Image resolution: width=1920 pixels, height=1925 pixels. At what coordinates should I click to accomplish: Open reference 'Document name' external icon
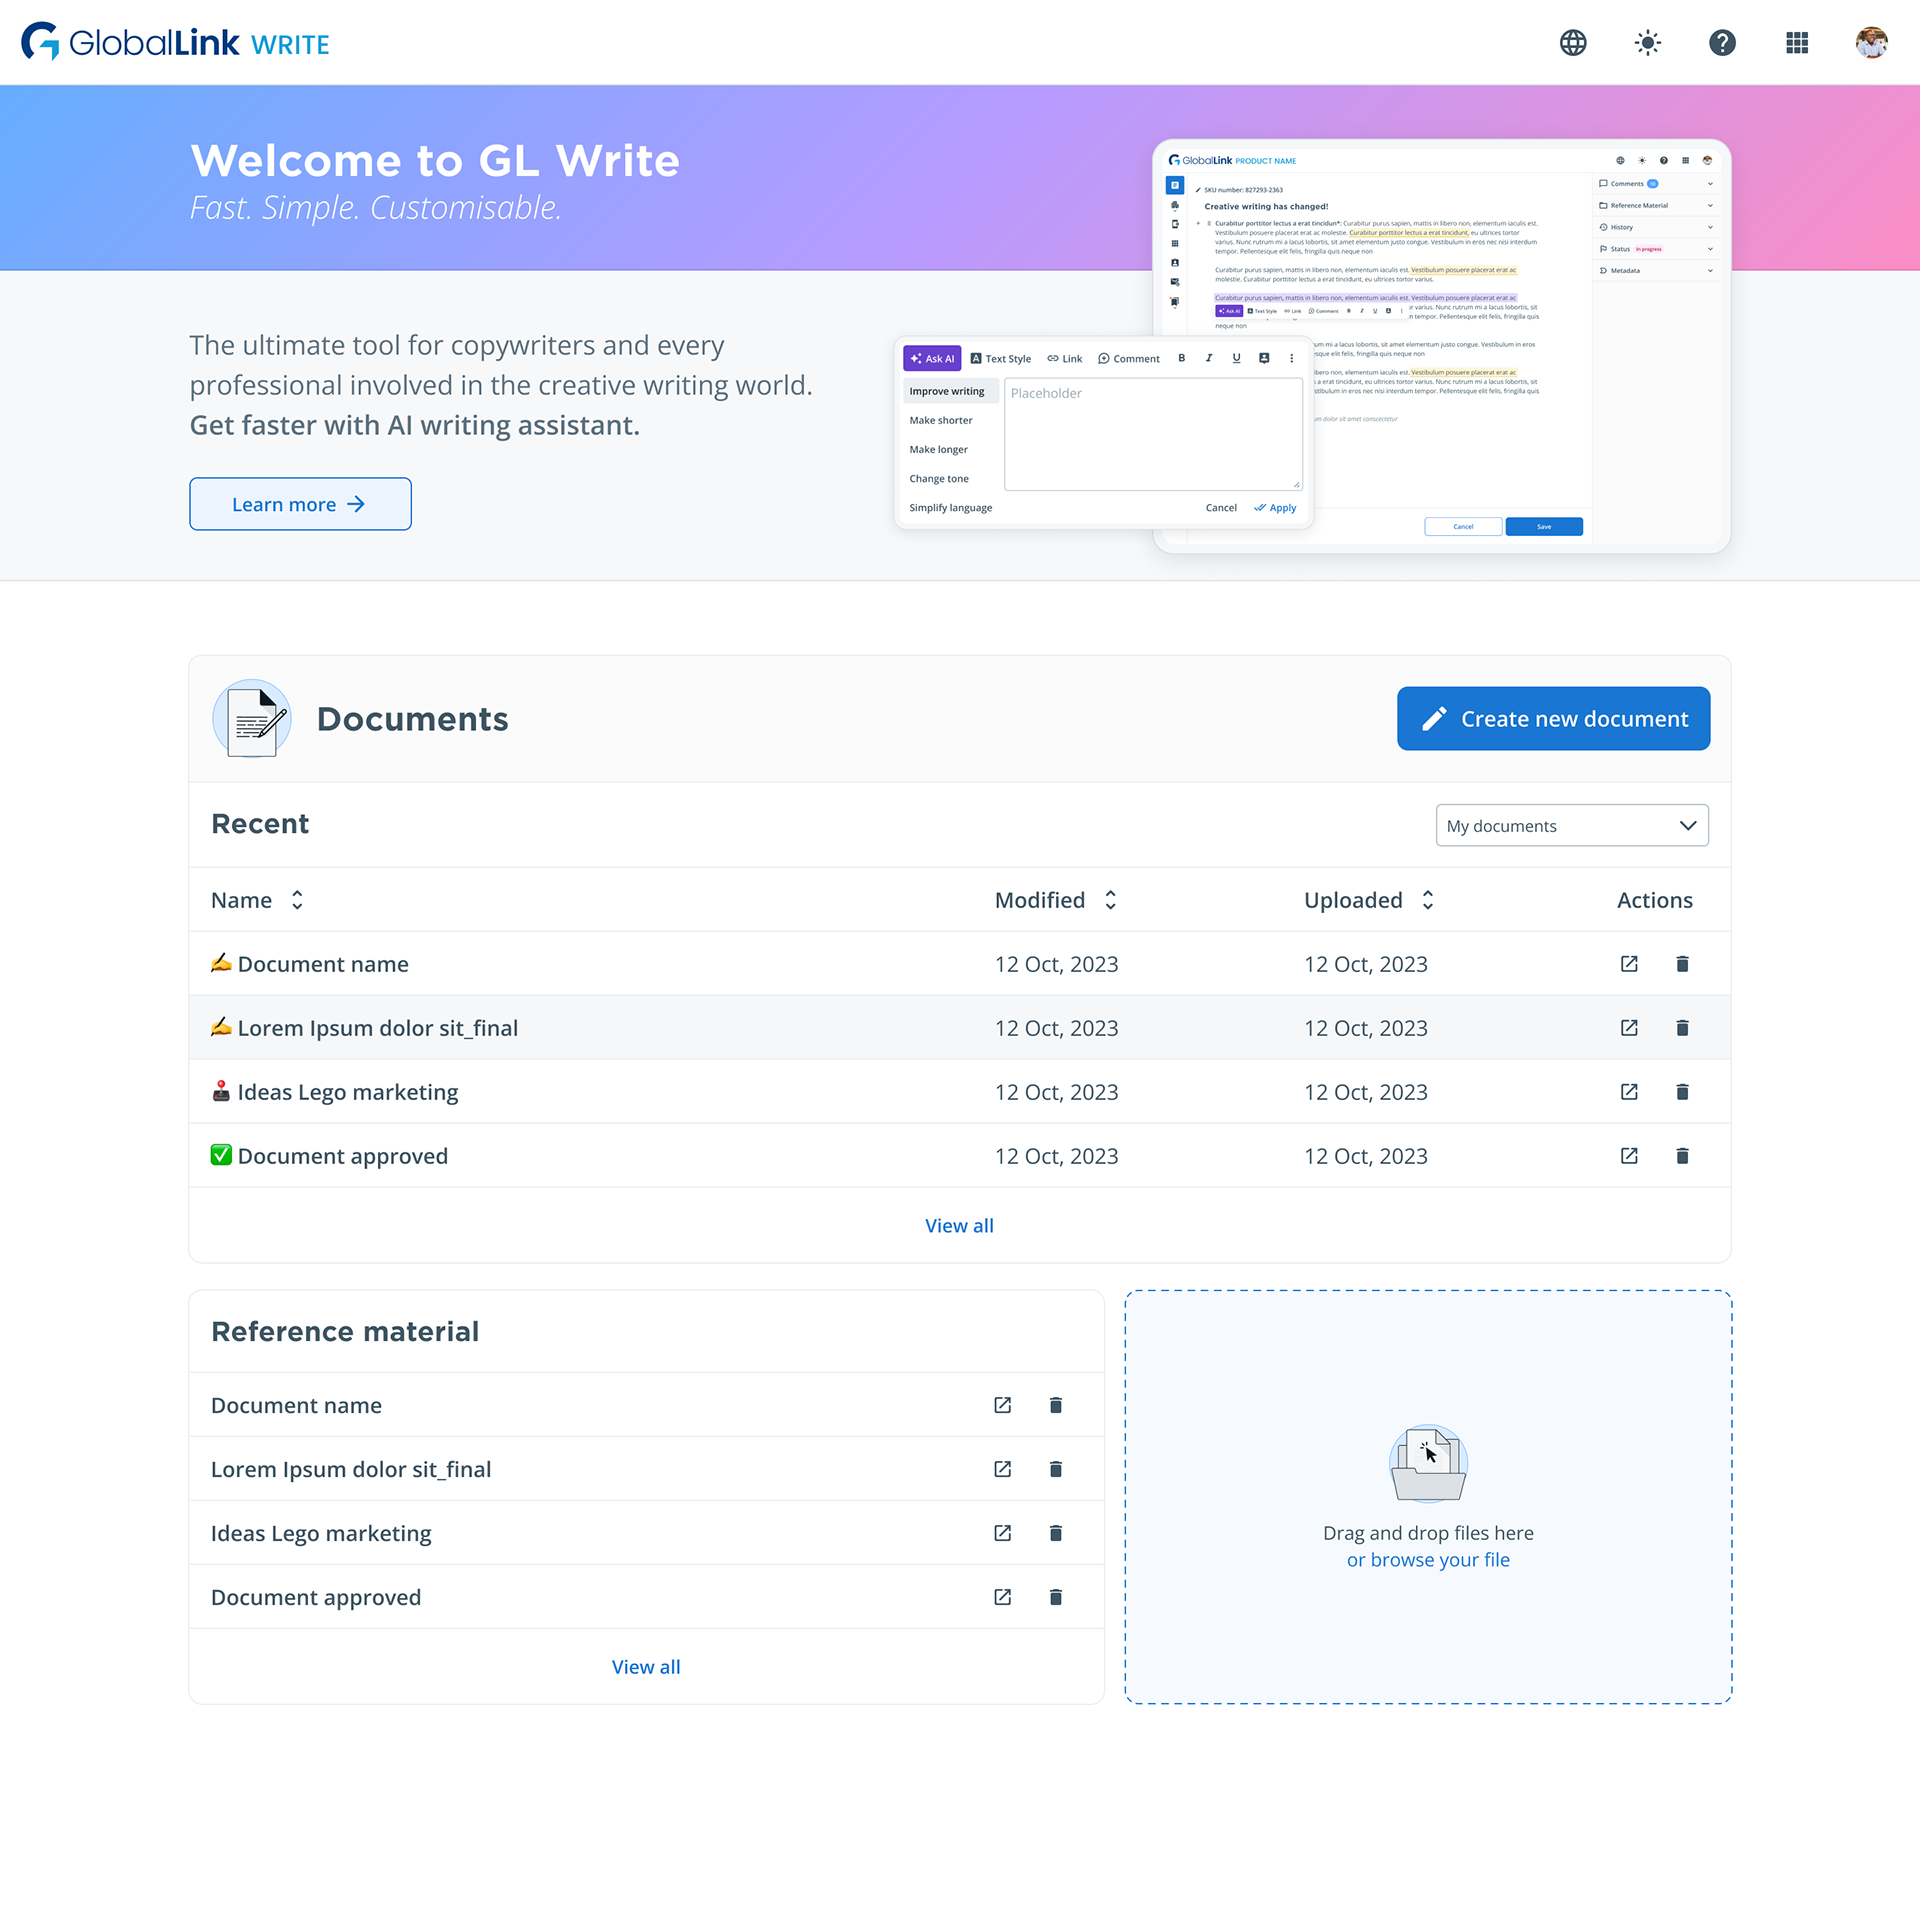[1002, 1404]
